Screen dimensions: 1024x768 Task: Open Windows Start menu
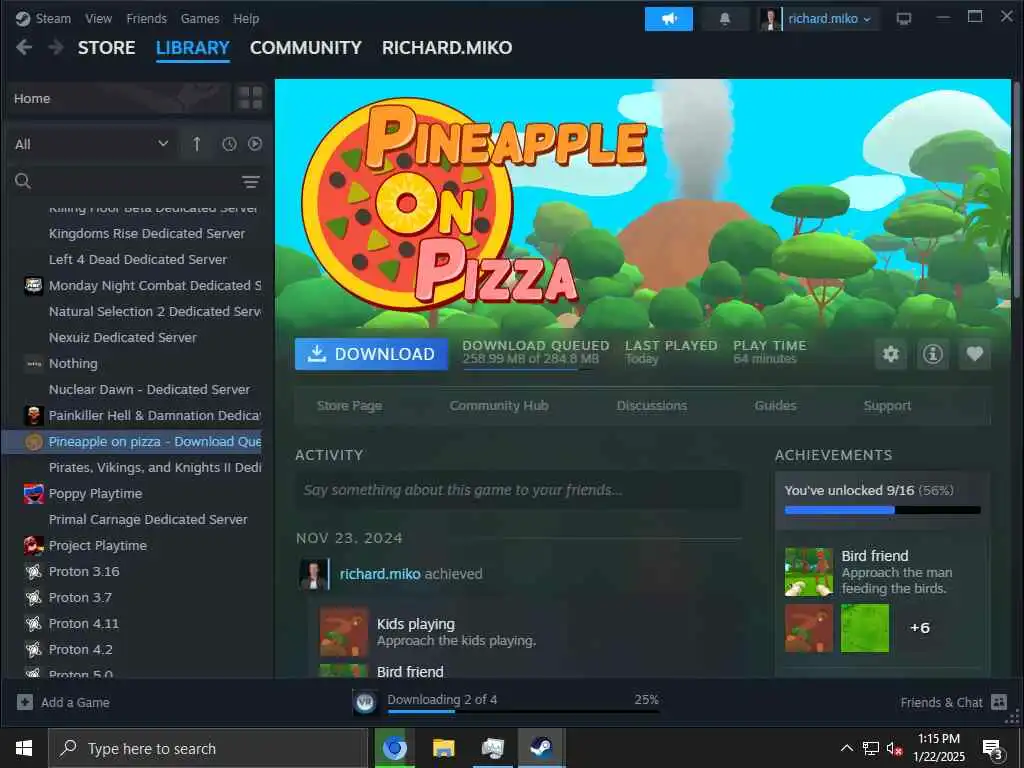[x=24, y=748]
